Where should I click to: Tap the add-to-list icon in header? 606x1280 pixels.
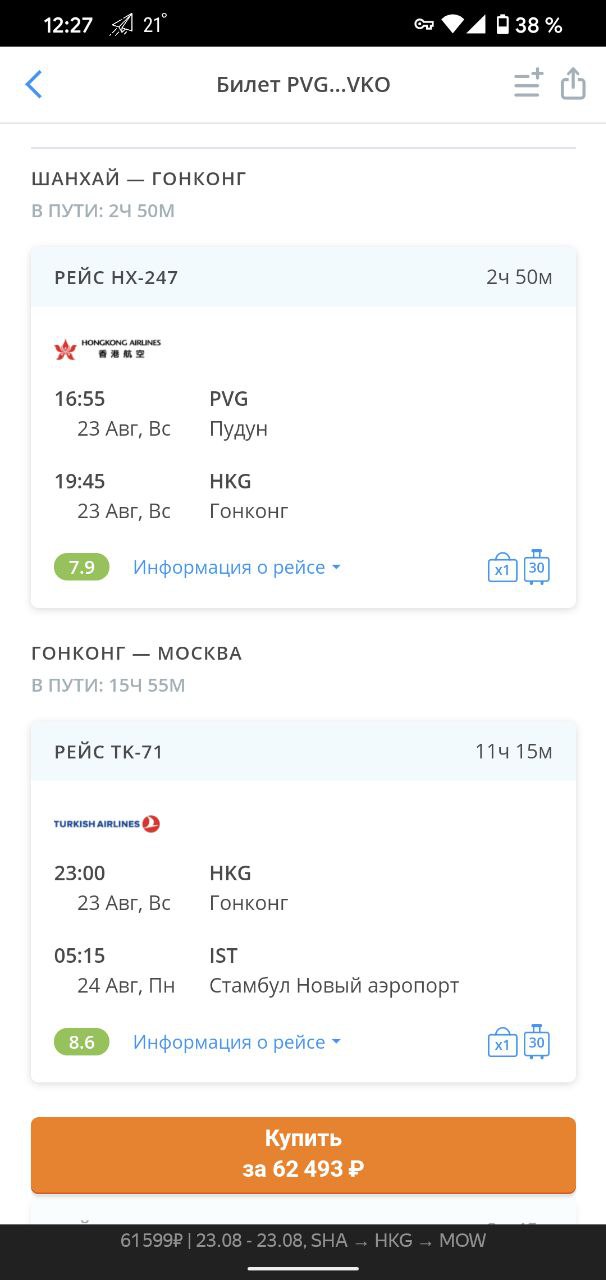tap(528, 83)
